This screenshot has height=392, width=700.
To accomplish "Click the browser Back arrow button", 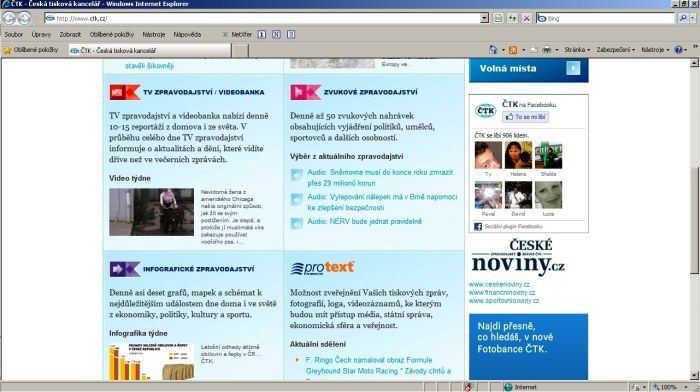I will click(x=9, y=18).
